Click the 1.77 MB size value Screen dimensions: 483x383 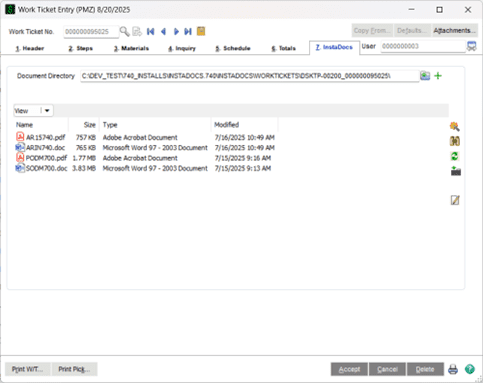84,158
